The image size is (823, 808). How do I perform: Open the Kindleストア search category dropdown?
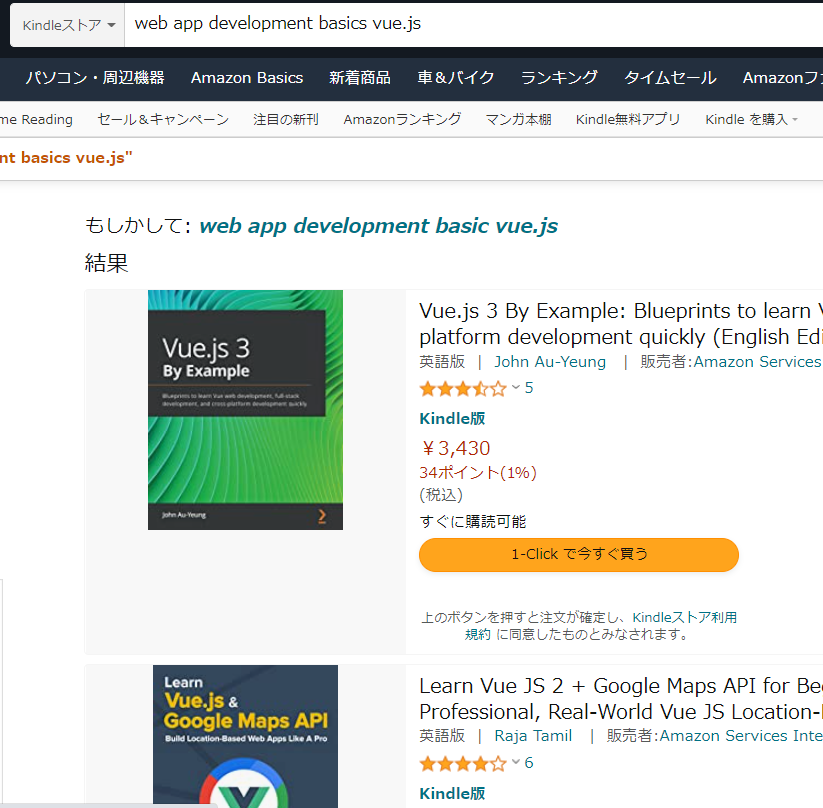point(68,25)
